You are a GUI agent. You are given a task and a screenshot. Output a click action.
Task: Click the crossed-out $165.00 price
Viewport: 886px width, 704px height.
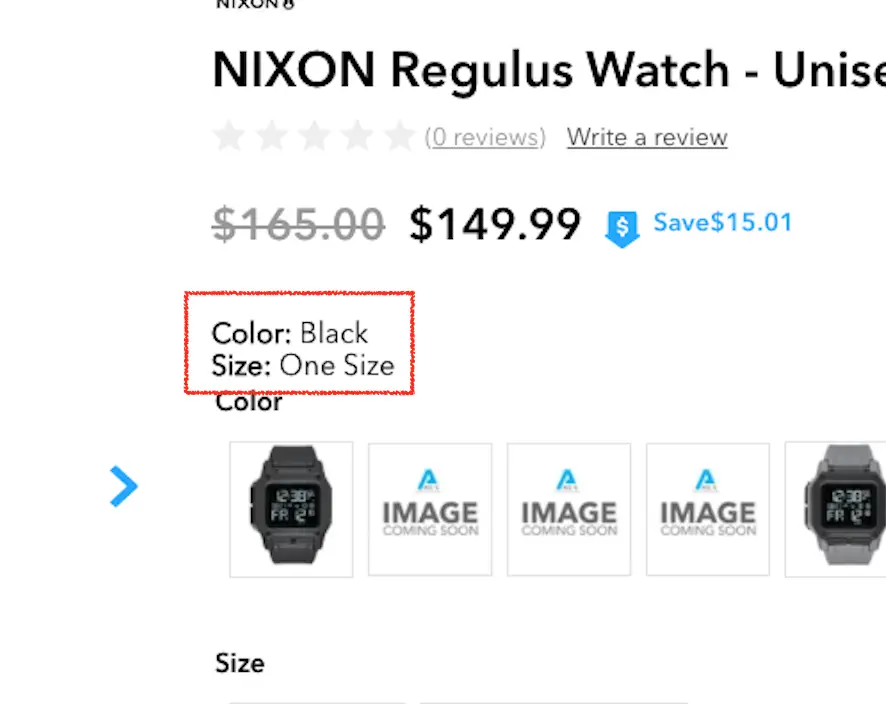click(298, 224)
